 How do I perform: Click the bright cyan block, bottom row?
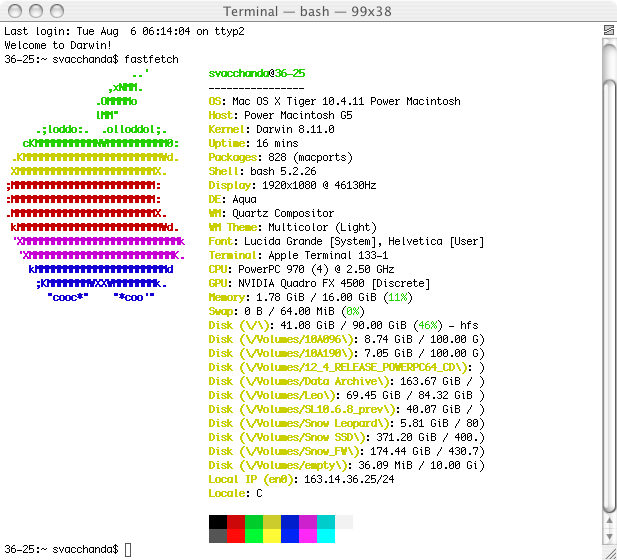326,536
